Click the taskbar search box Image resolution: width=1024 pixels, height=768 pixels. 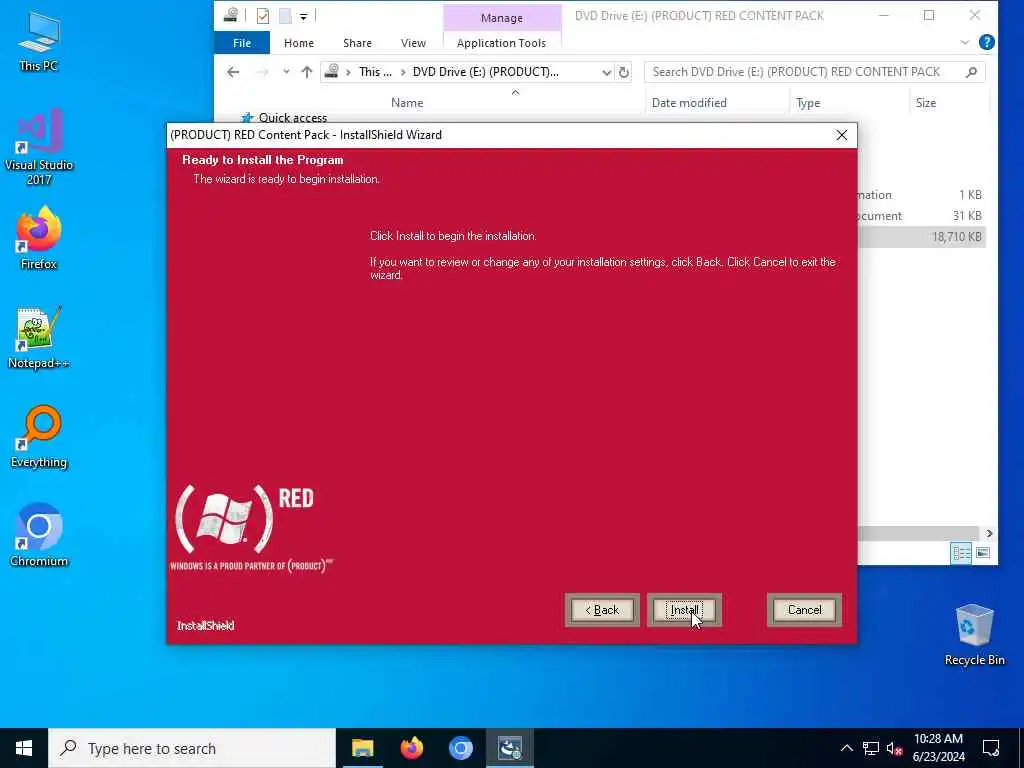click(x=192, y=748)
